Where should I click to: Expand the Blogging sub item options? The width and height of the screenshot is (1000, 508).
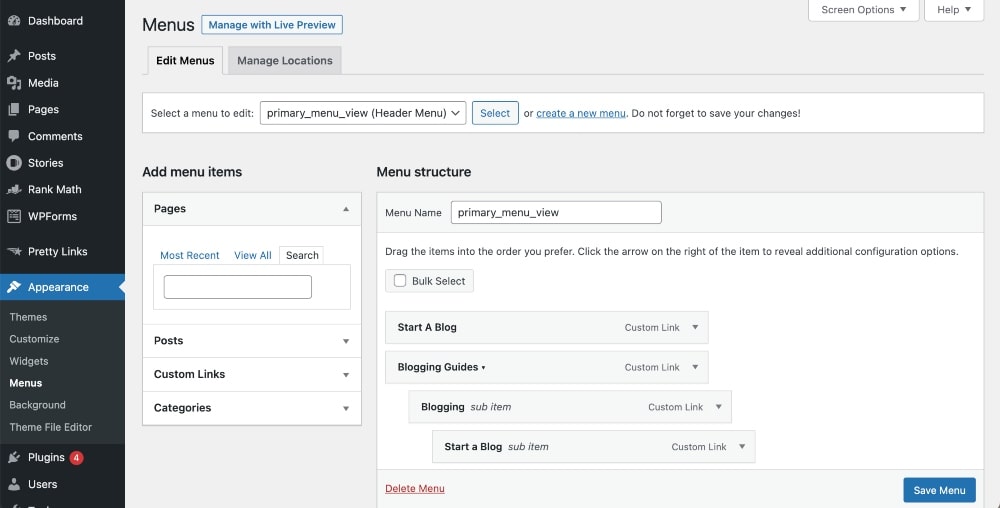(x=719, y=407)
